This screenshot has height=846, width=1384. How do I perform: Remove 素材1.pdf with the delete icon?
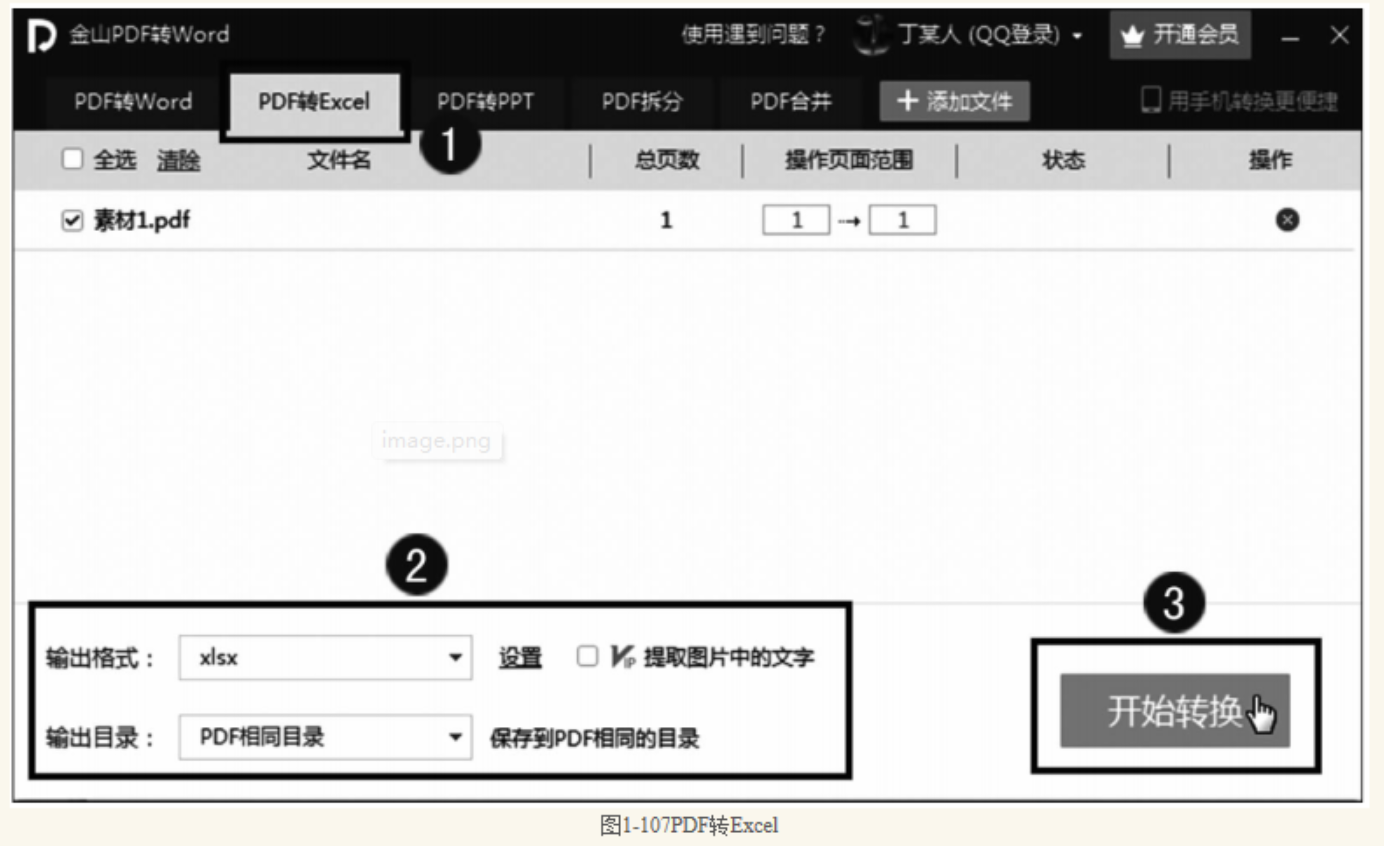click(x=1288, y=220)
